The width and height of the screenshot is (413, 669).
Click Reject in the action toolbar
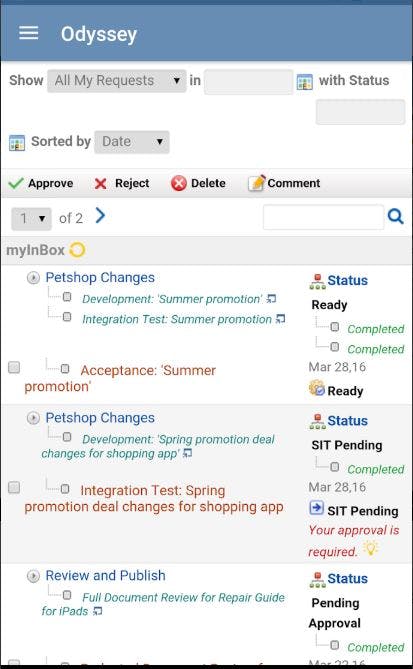pos(122,183)
